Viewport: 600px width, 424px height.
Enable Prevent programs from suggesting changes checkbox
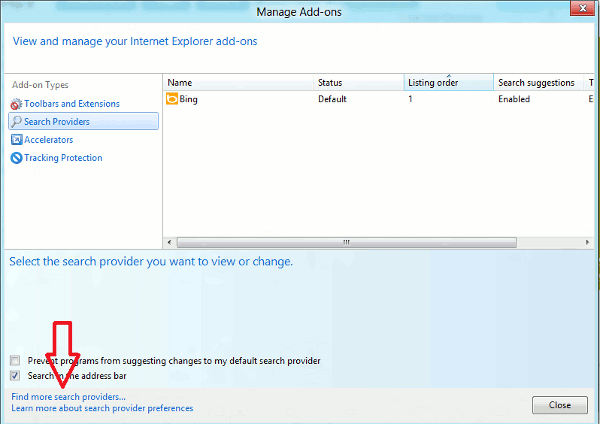[x=15, y=360]
